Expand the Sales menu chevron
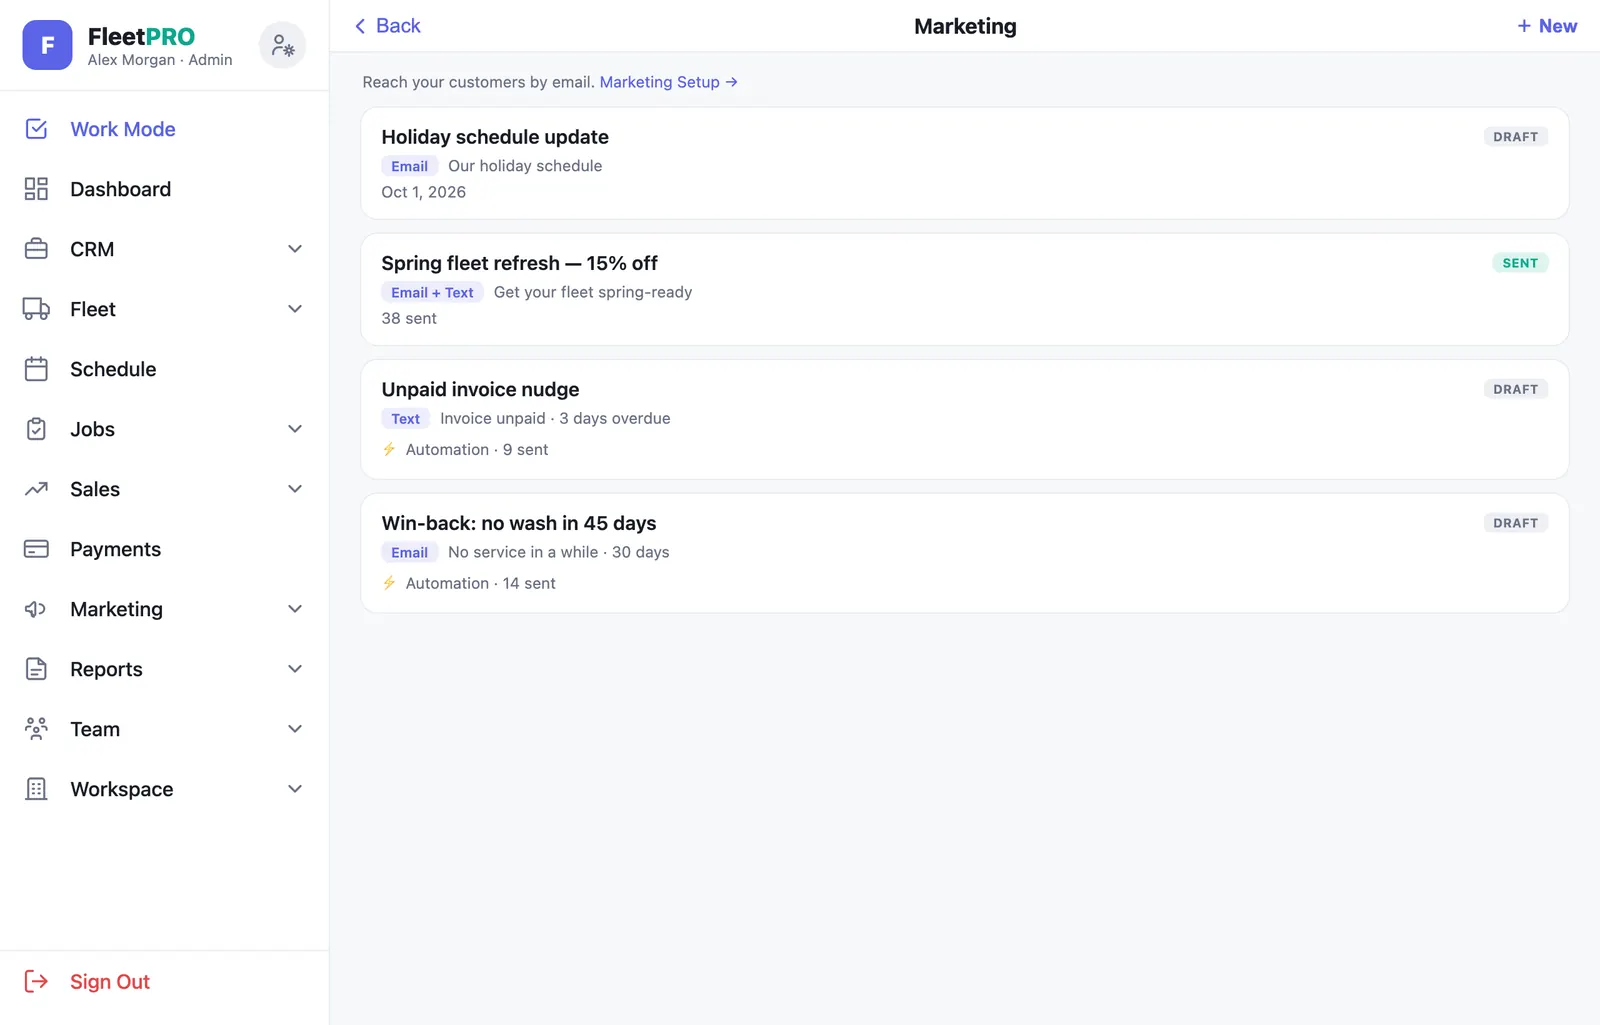The width and height of the screenshot is (1600, 1025). pyautogui.click(x=295, y=489)
